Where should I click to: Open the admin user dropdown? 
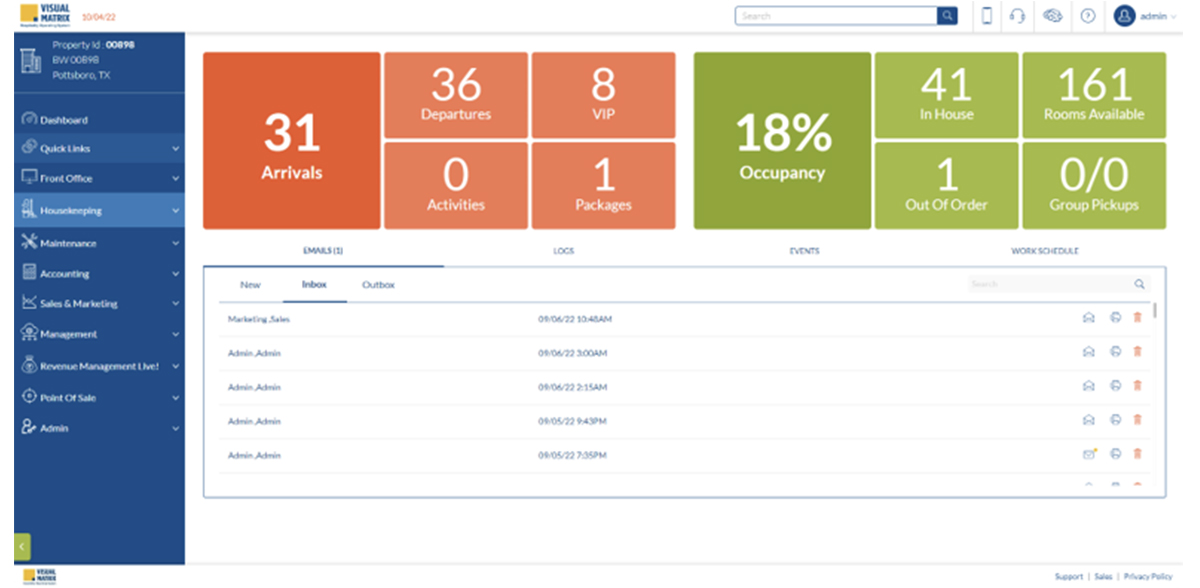pyautogui.click(x=1146, y=16)
